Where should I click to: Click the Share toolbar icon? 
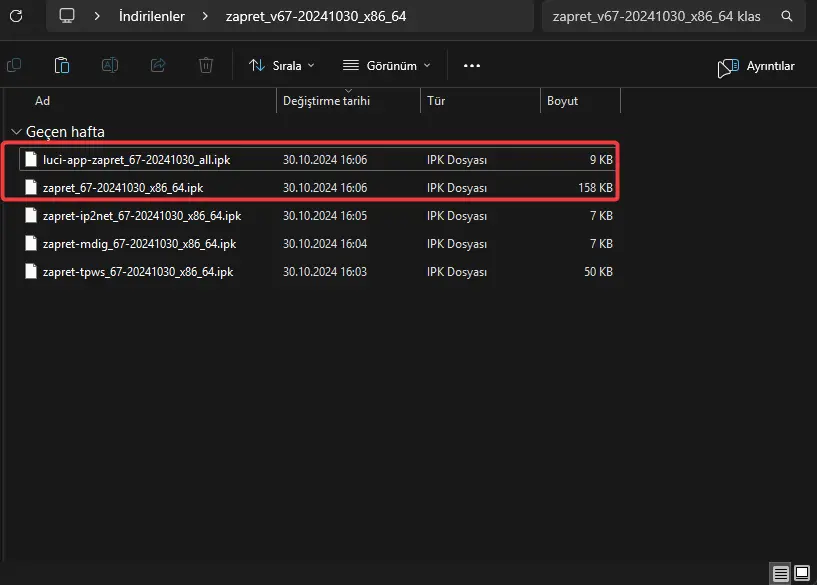[x=158, y=65]
